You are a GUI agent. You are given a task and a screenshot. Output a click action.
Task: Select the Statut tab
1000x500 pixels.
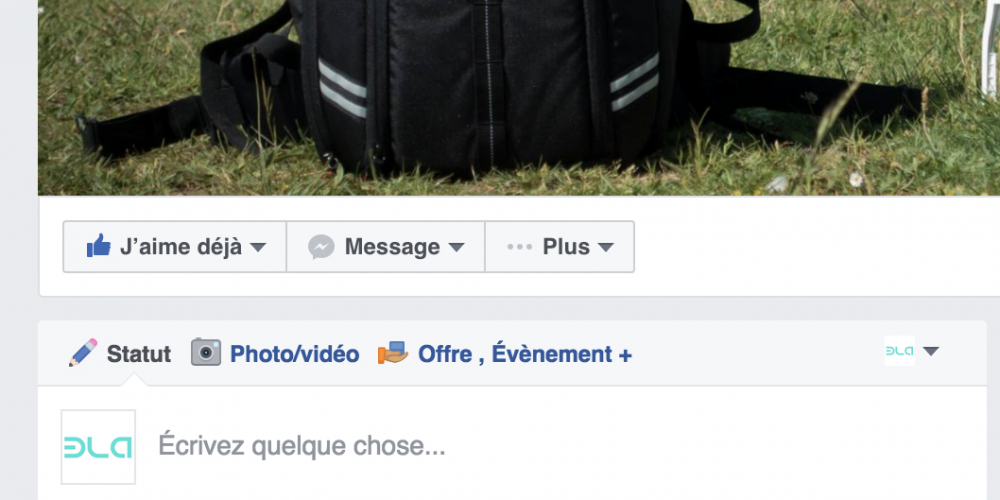(x=120, y=353)
